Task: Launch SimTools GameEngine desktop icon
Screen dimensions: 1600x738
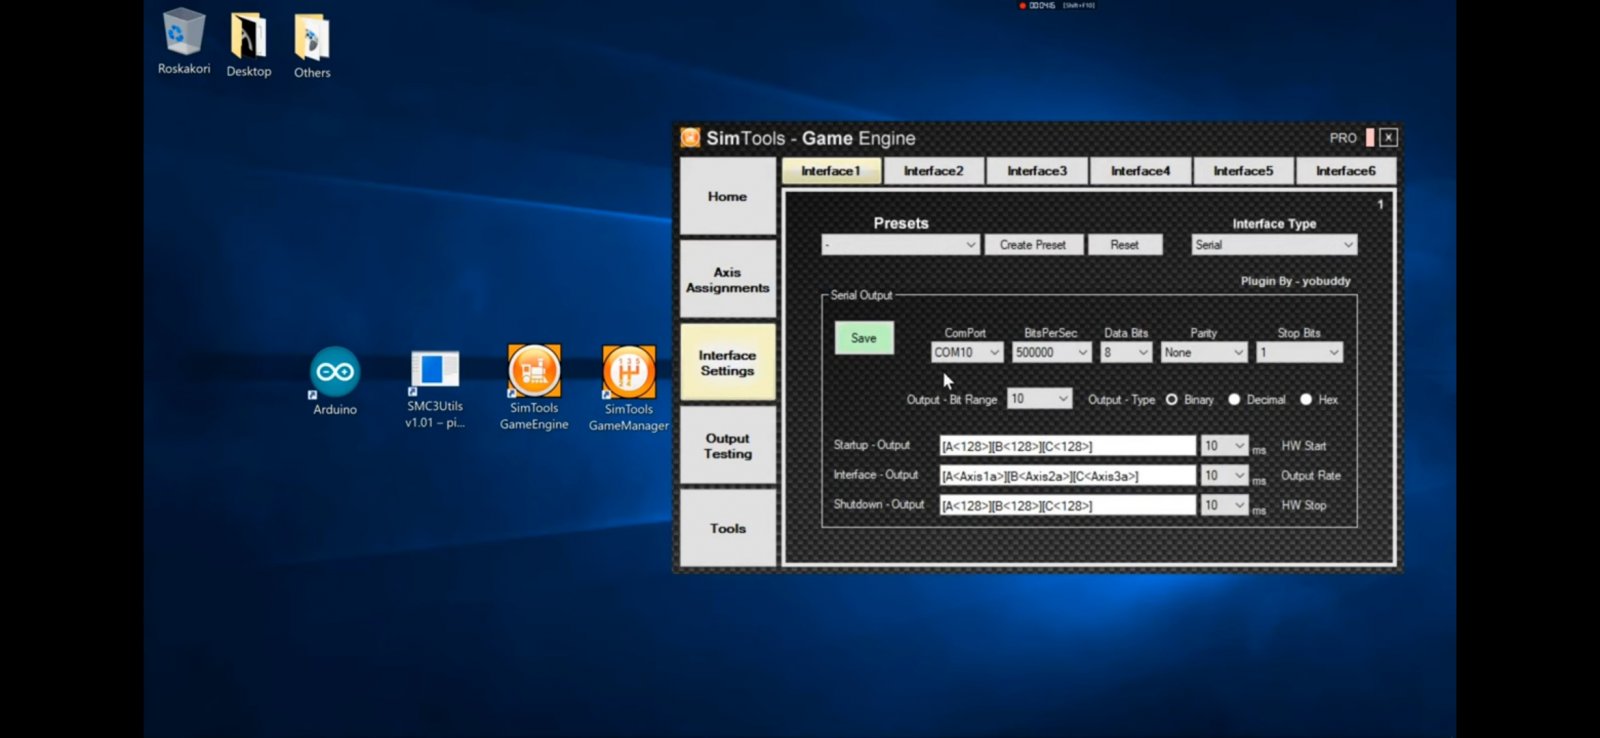Action: [x=534, y=371]
